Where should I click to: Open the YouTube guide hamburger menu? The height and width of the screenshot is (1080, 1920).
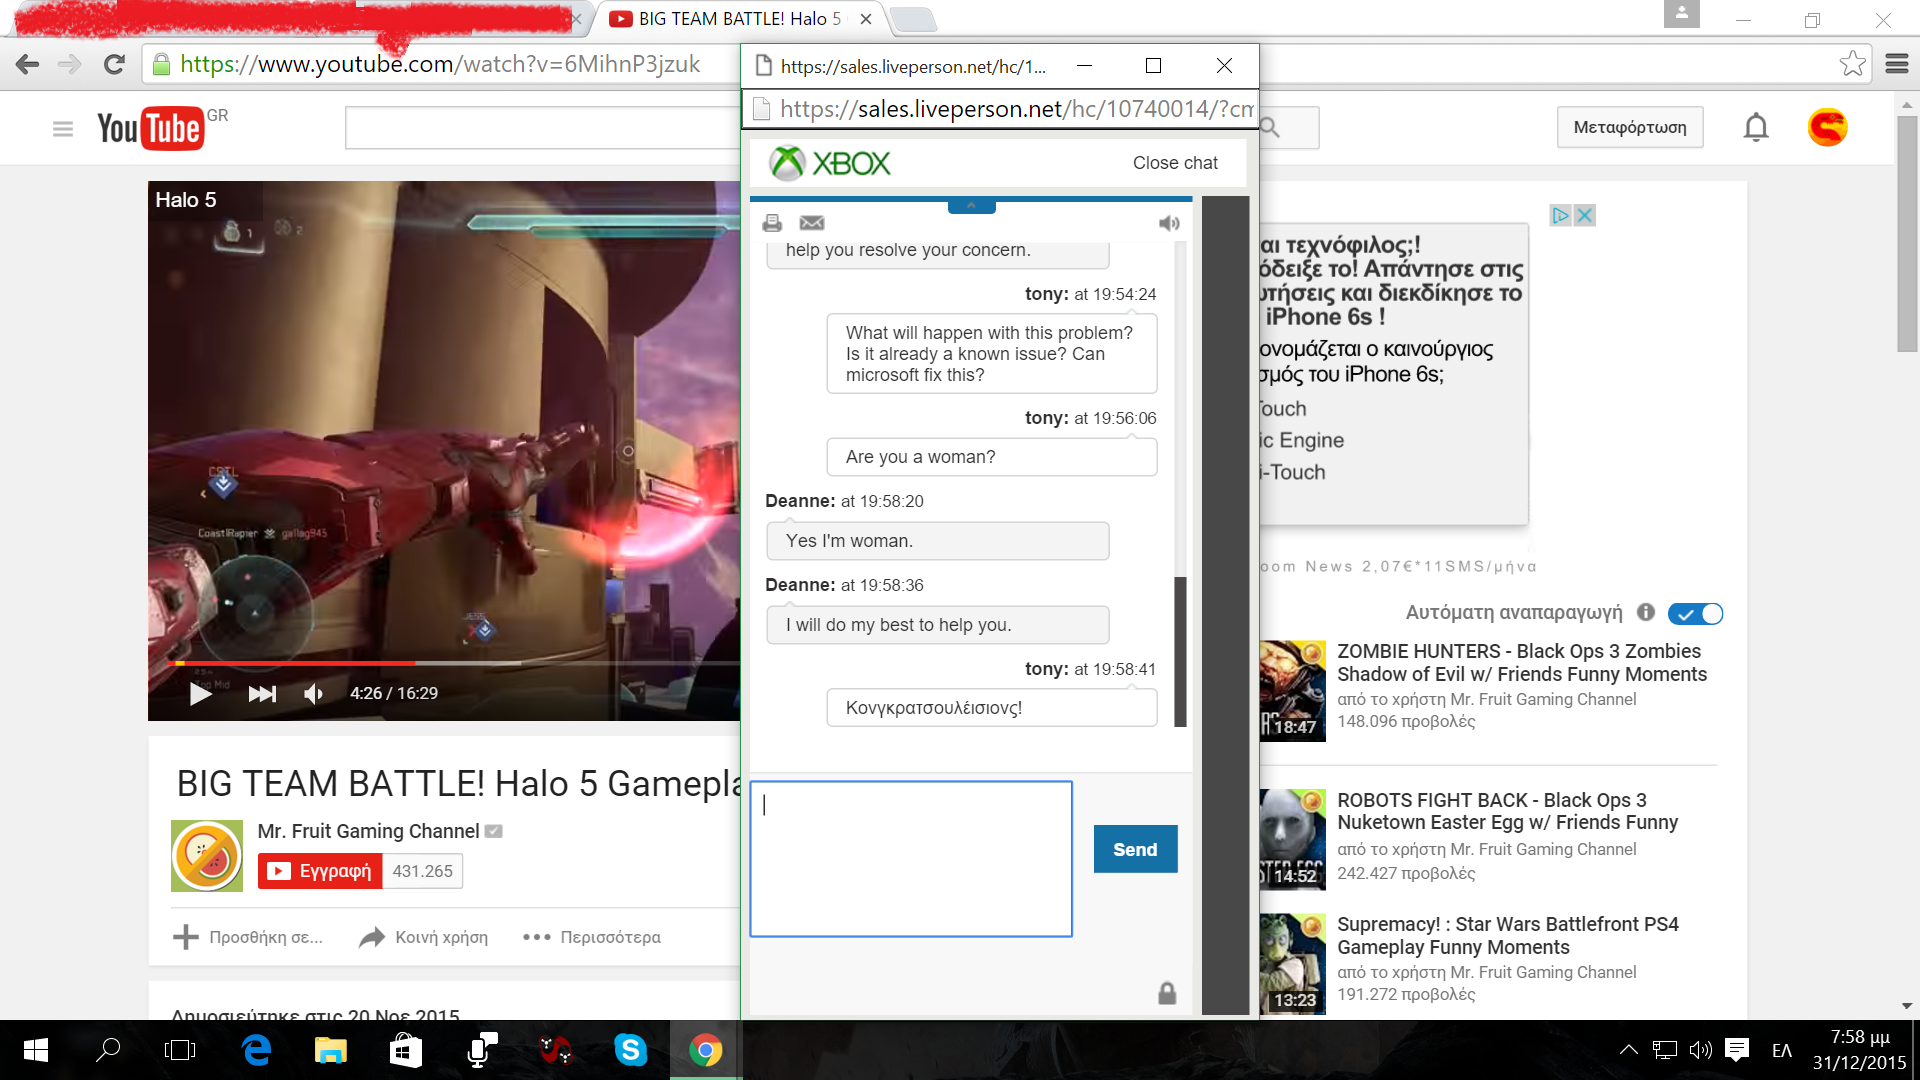pos(63,129)
